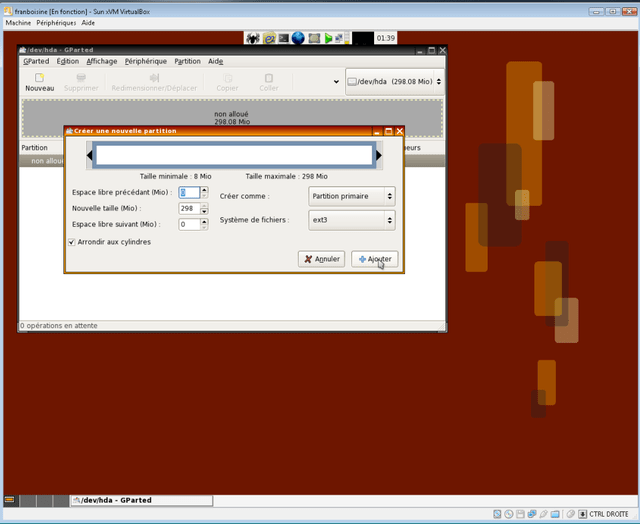Decrease Nouvelle taille spinner value

tap(204, 211)
